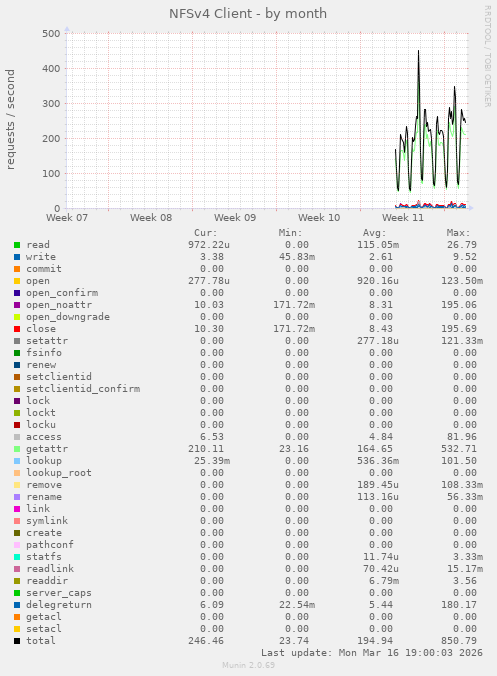Click the Cur: column header

(x=206, y=233)
